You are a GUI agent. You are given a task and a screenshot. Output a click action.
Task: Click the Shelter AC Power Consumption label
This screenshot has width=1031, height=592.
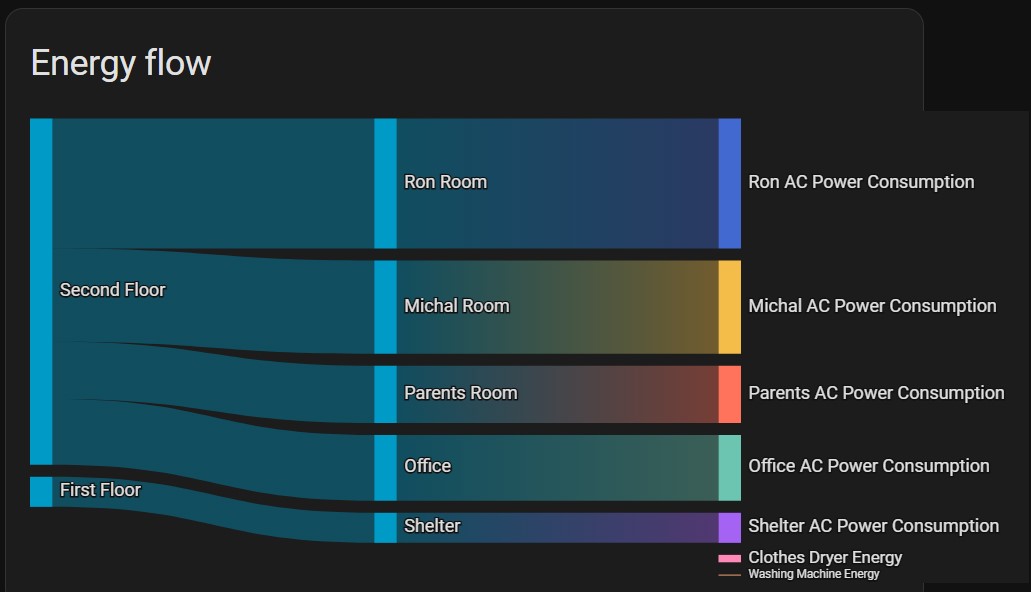(x=873, y=526)
